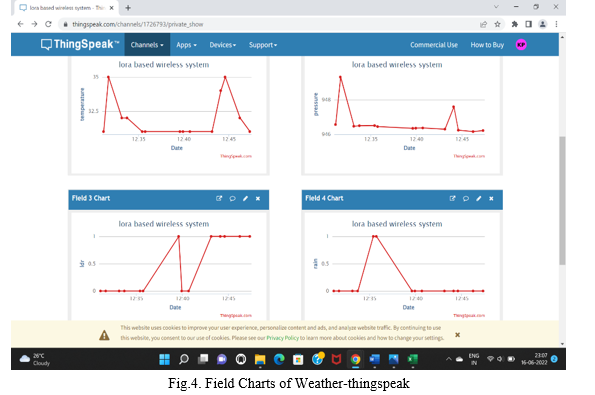This screenshot has width=595, height=395.
Task: Open Microsoft Edge from taskbar
Action: coord(279,359)
